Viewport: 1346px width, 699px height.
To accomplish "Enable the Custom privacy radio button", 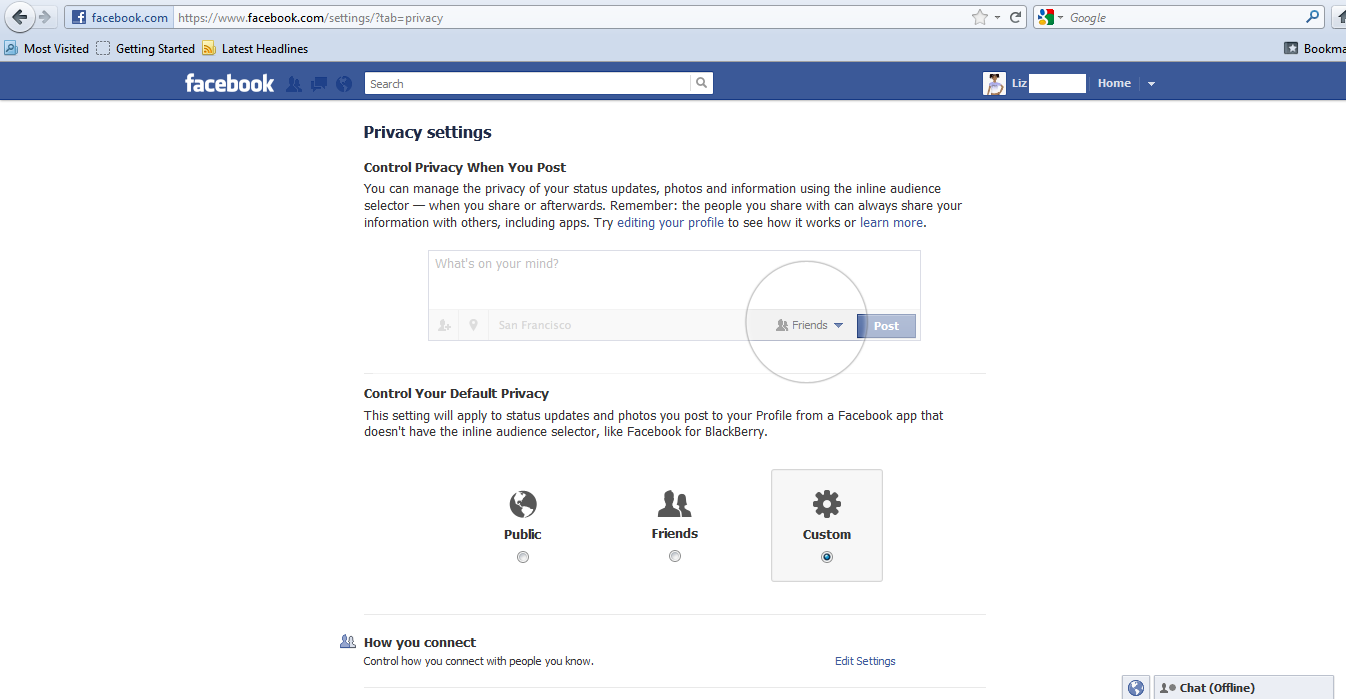I will tap(826, 556).
